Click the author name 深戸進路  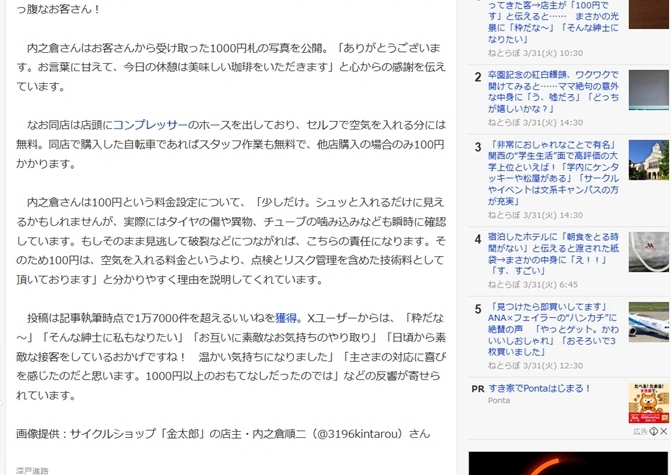click(x=32, y=471)
